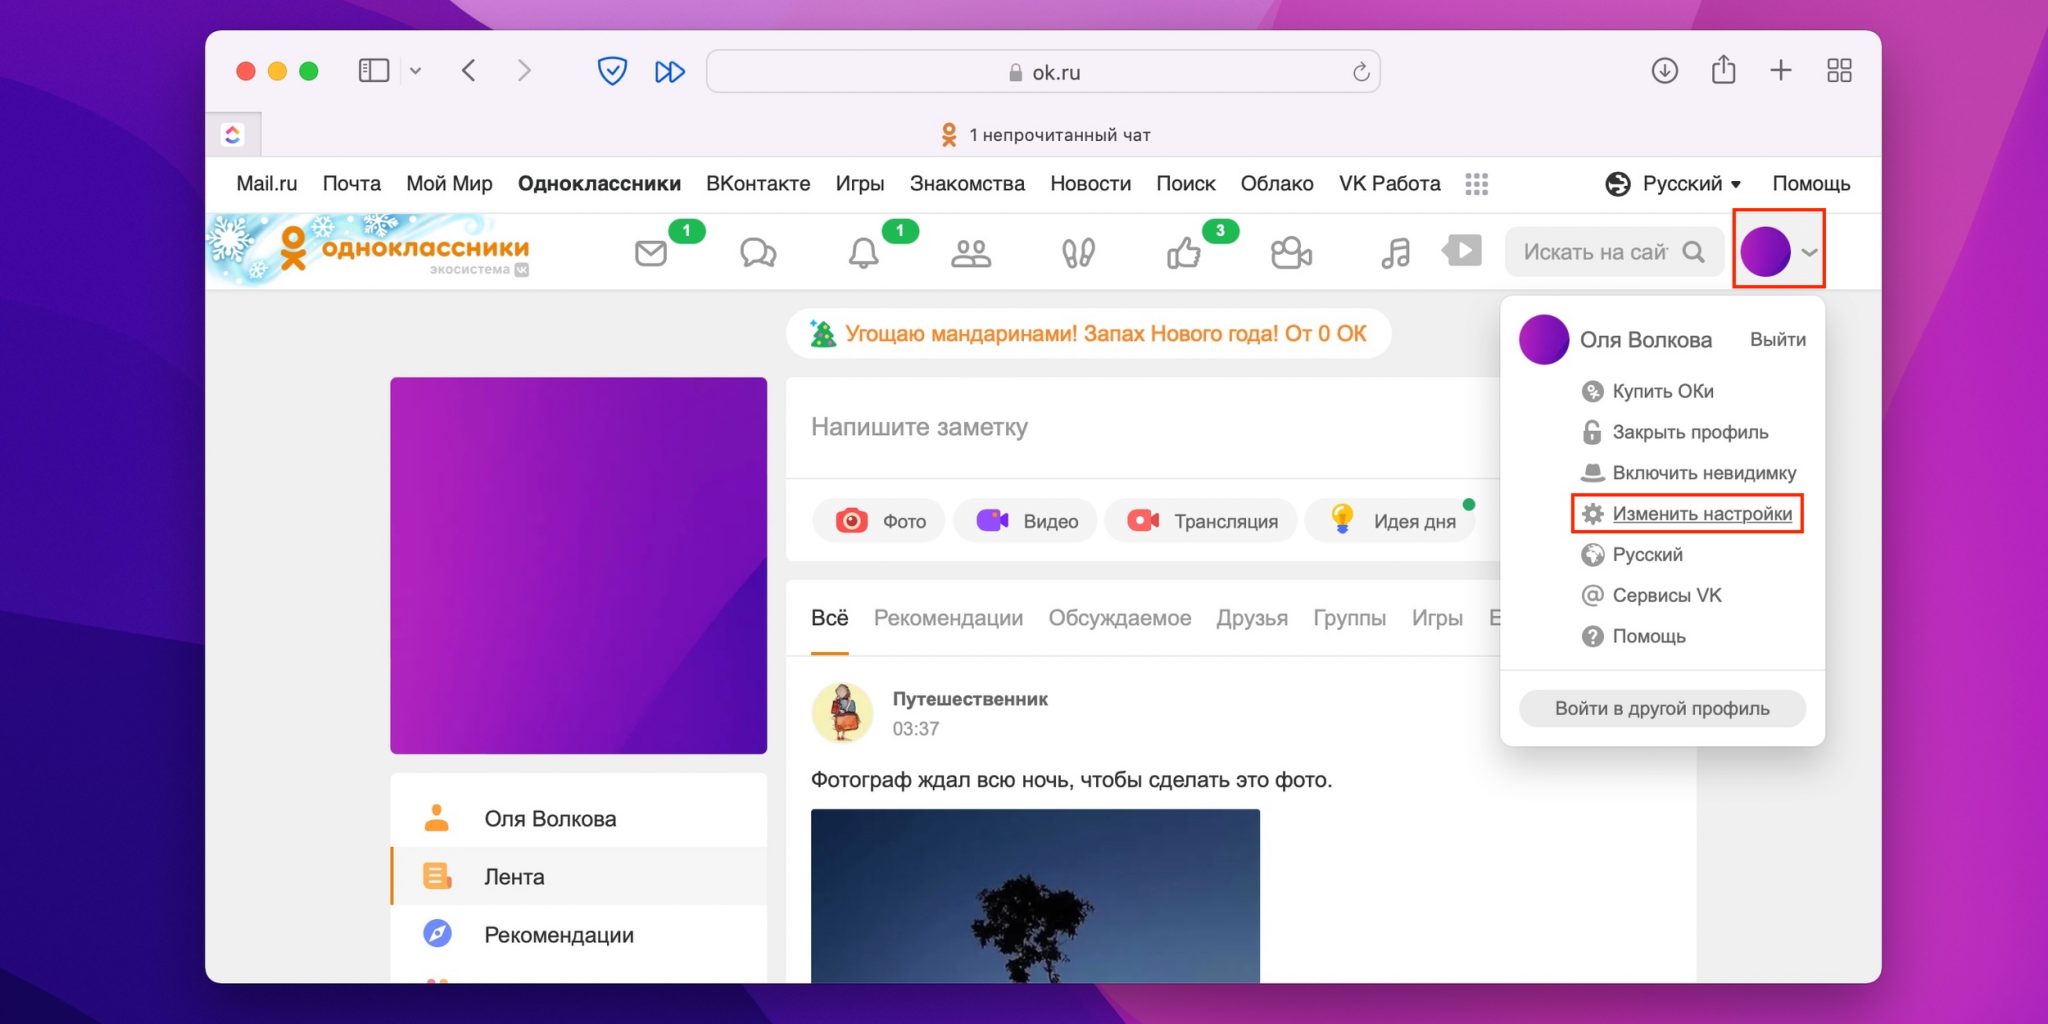The height and width of the screenshot is (1024, 2048).
Task: Select Закрыть профиль menu item
Action: (1675, 432)
